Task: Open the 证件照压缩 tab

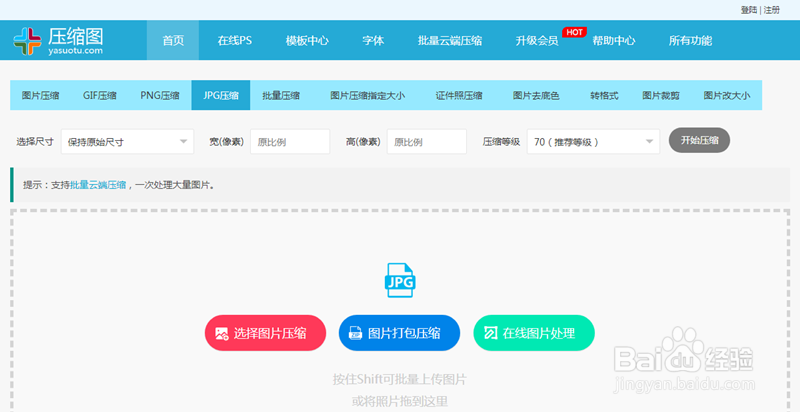Action: click(x=459, y=95)
